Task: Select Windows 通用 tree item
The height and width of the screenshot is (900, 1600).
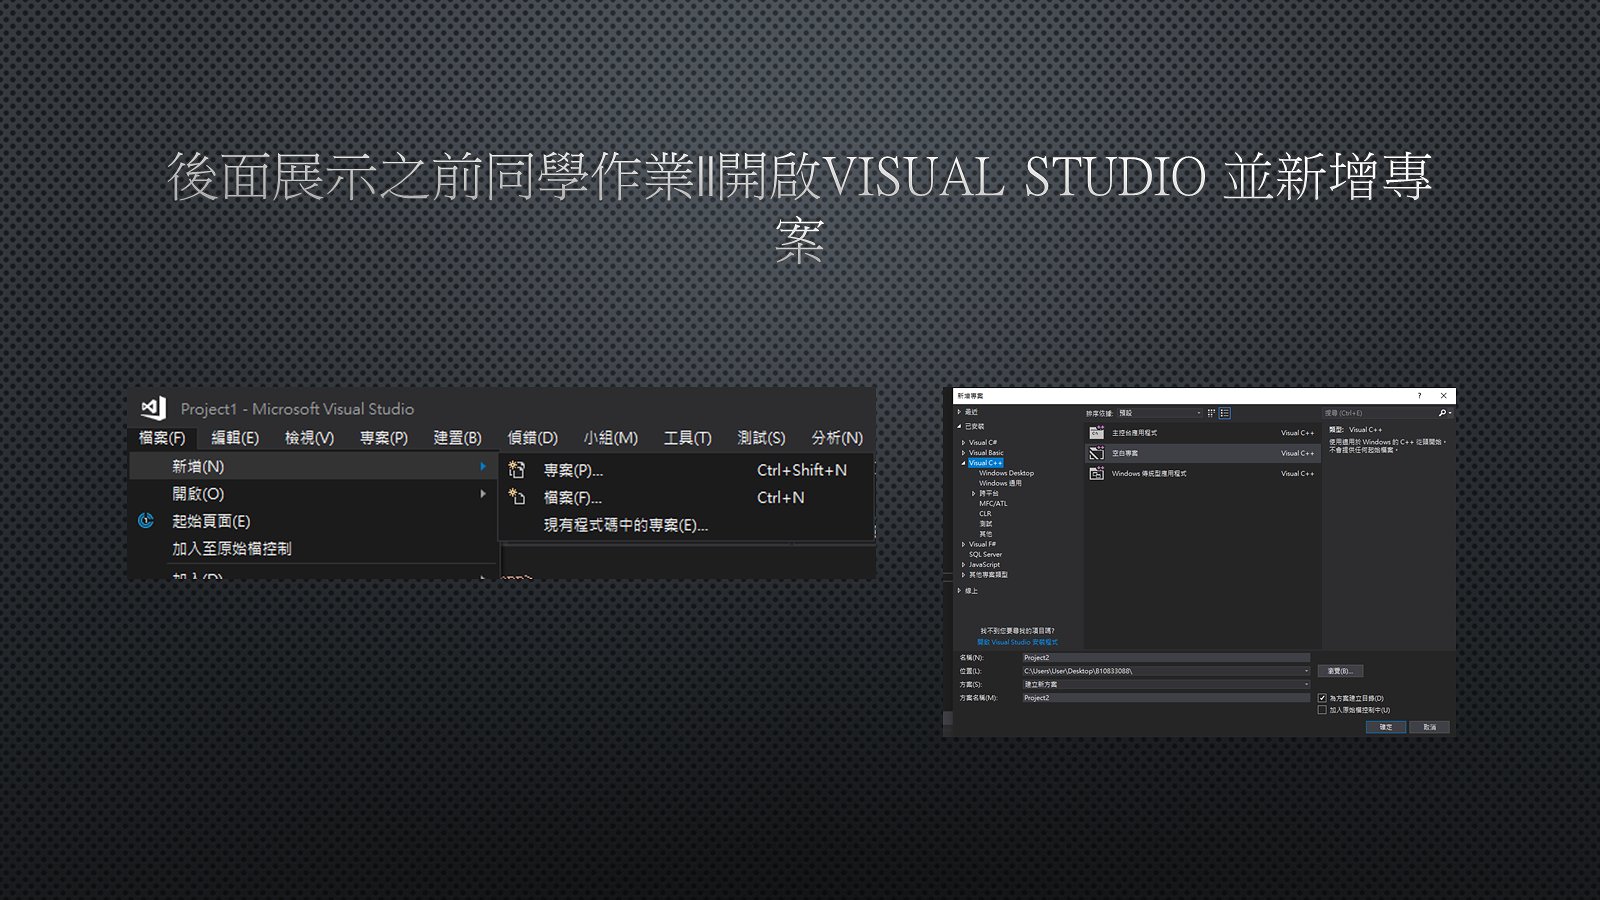Action: (1000, 483)
